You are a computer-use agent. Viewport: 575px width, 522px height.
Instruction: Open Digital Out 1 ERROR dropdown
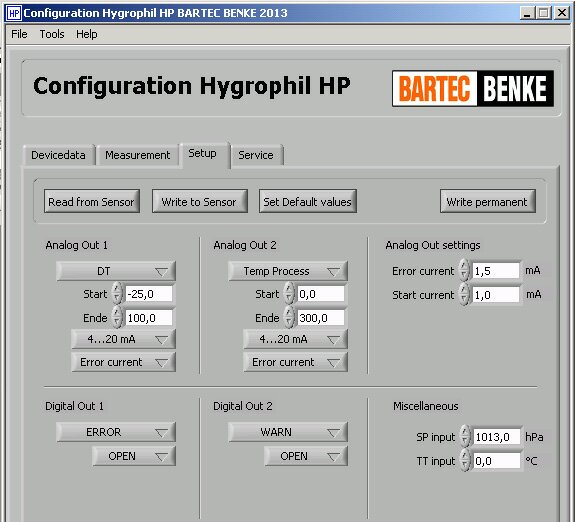pyautogui.click(x=116, y=432)
